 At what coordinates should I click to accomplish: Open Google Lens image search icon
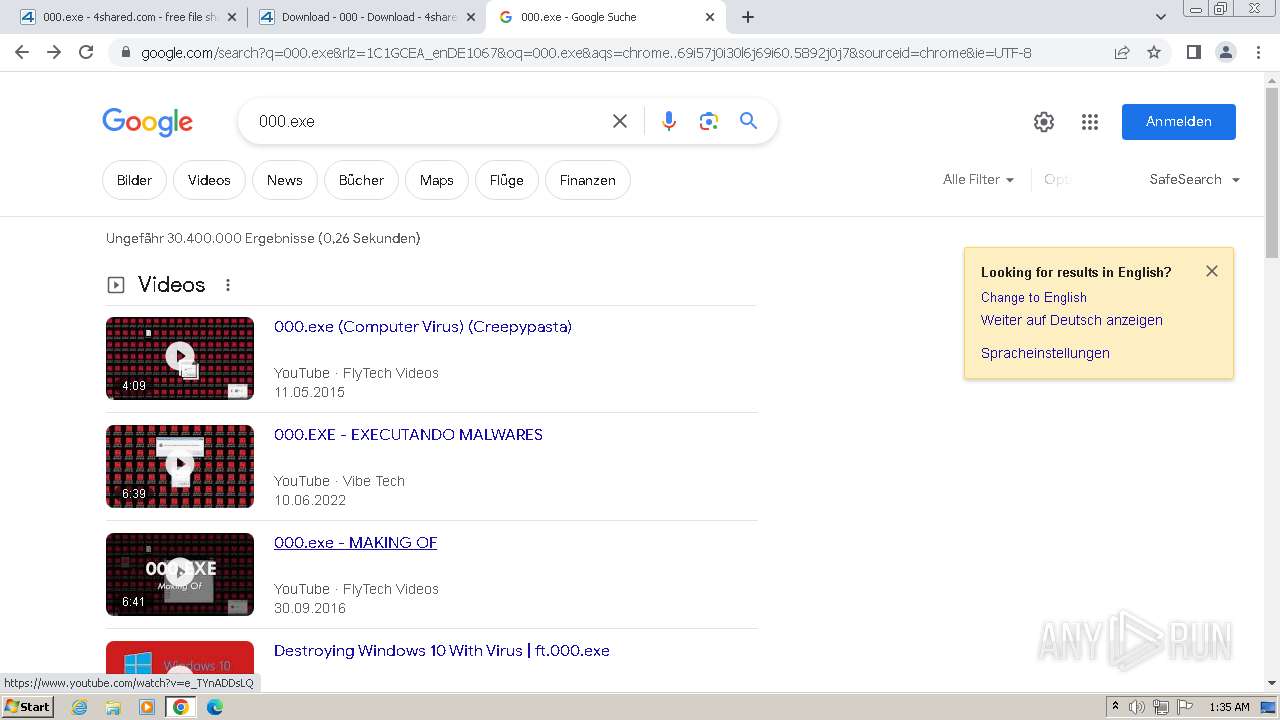pyautogui.click(x=709, y=121)
